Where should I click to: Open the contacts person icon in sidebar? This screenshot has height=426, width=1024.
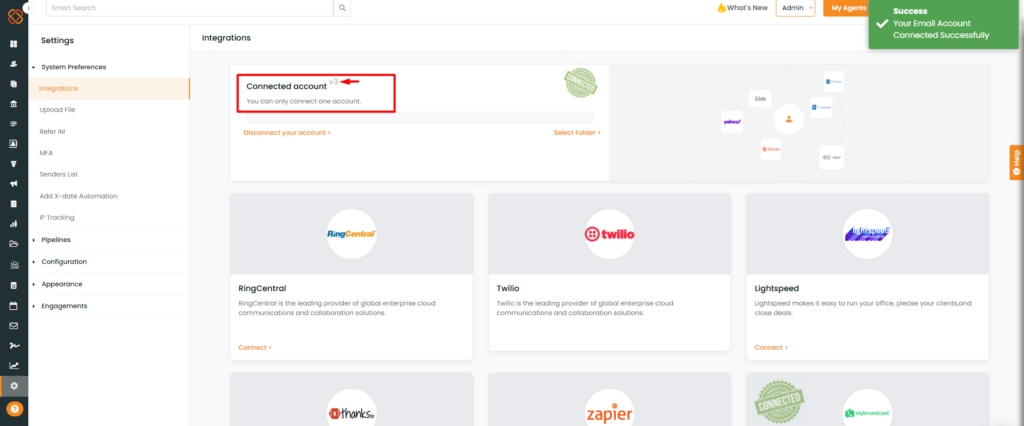[14, 64]
